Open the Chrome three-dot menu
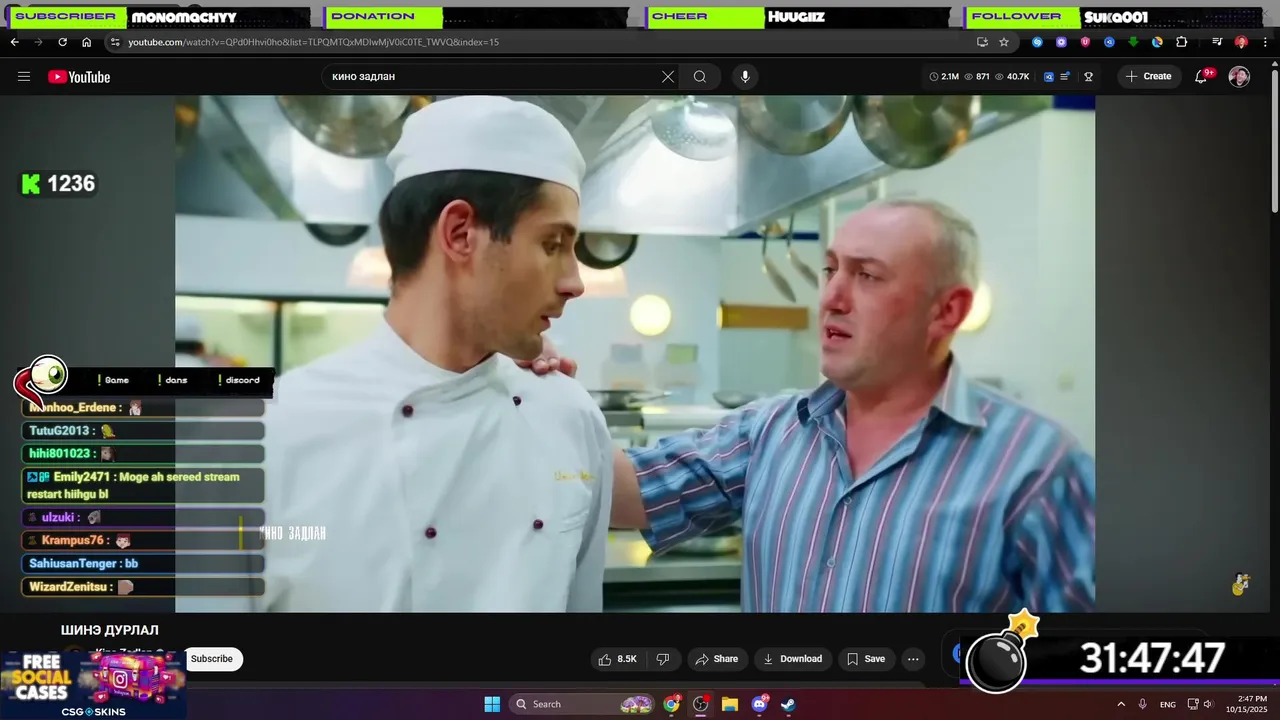 tap(1265, 42)
